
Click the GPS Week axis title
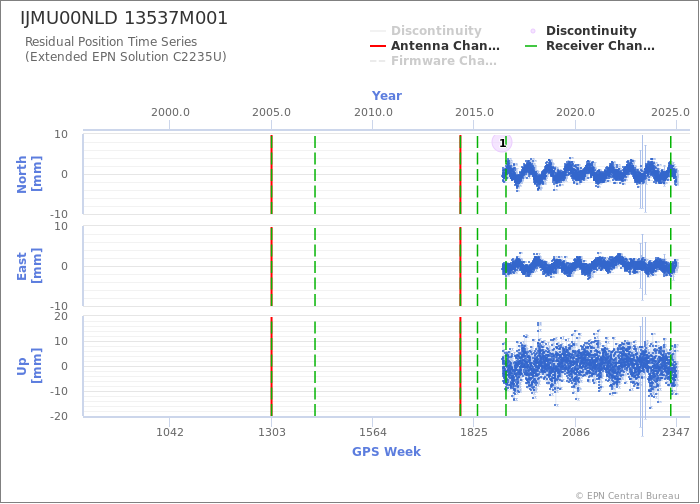pos(387,451)
